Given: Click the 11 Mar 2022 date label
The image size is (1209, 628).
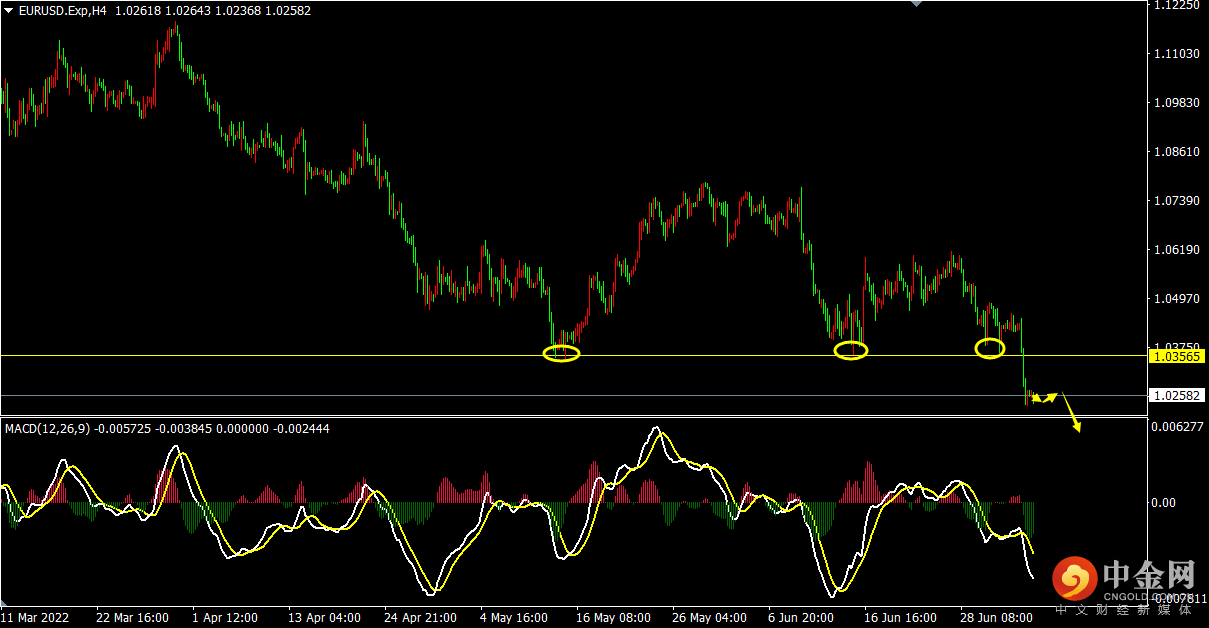Looking at the screenshot, I should (x=35, y=618).
